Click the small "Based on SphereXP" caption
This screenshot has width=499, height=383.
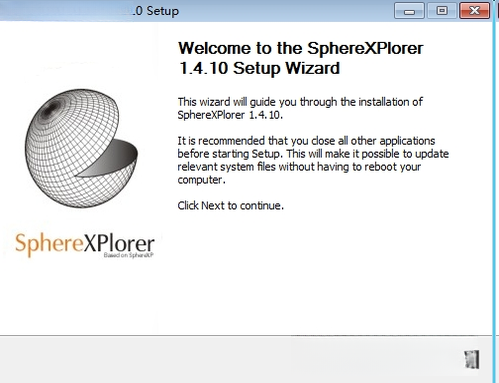pos(128,255)
